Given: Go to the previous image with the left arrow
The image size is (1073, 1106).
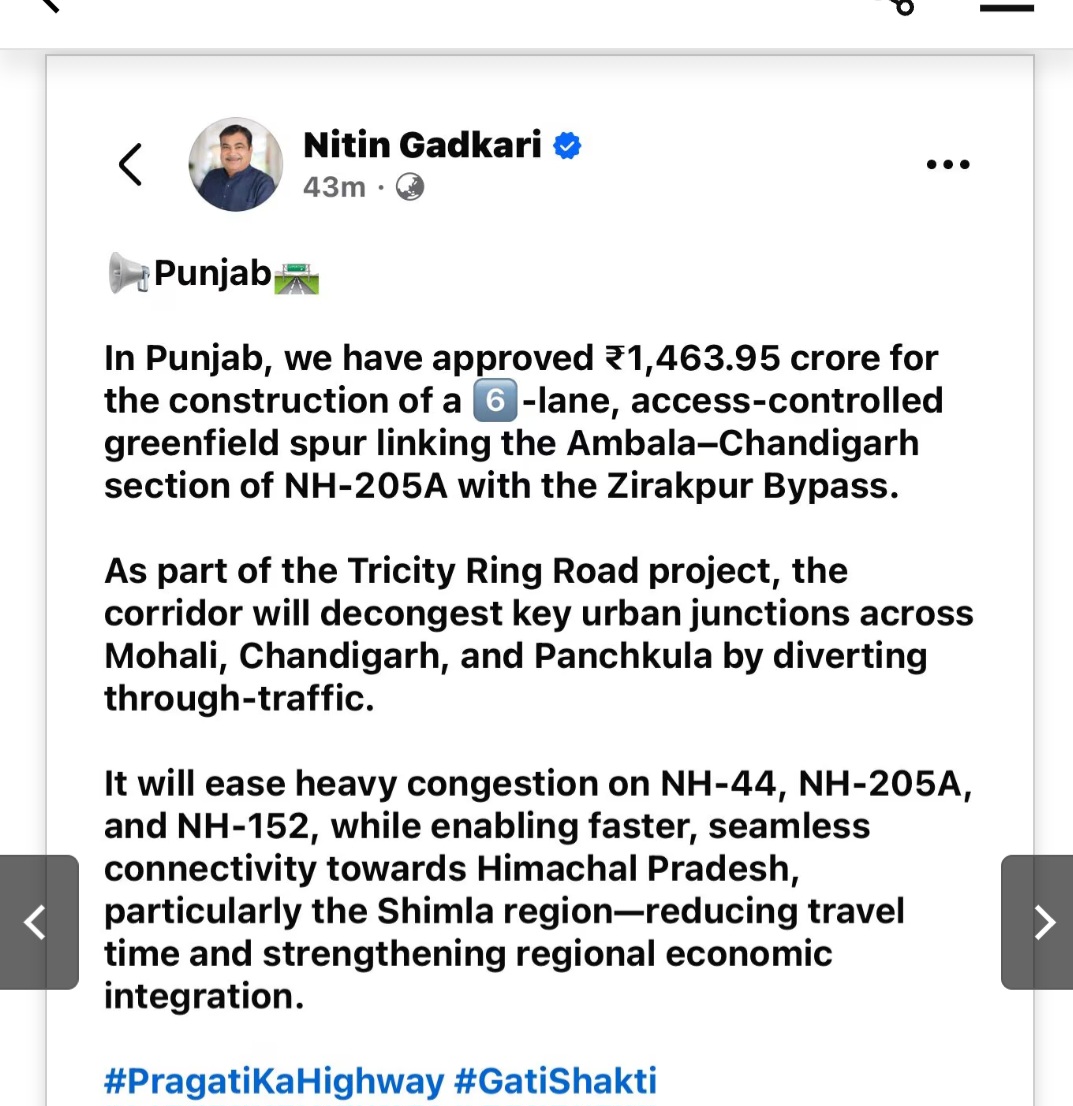Looking at the screenshot, I should (36, 922).
